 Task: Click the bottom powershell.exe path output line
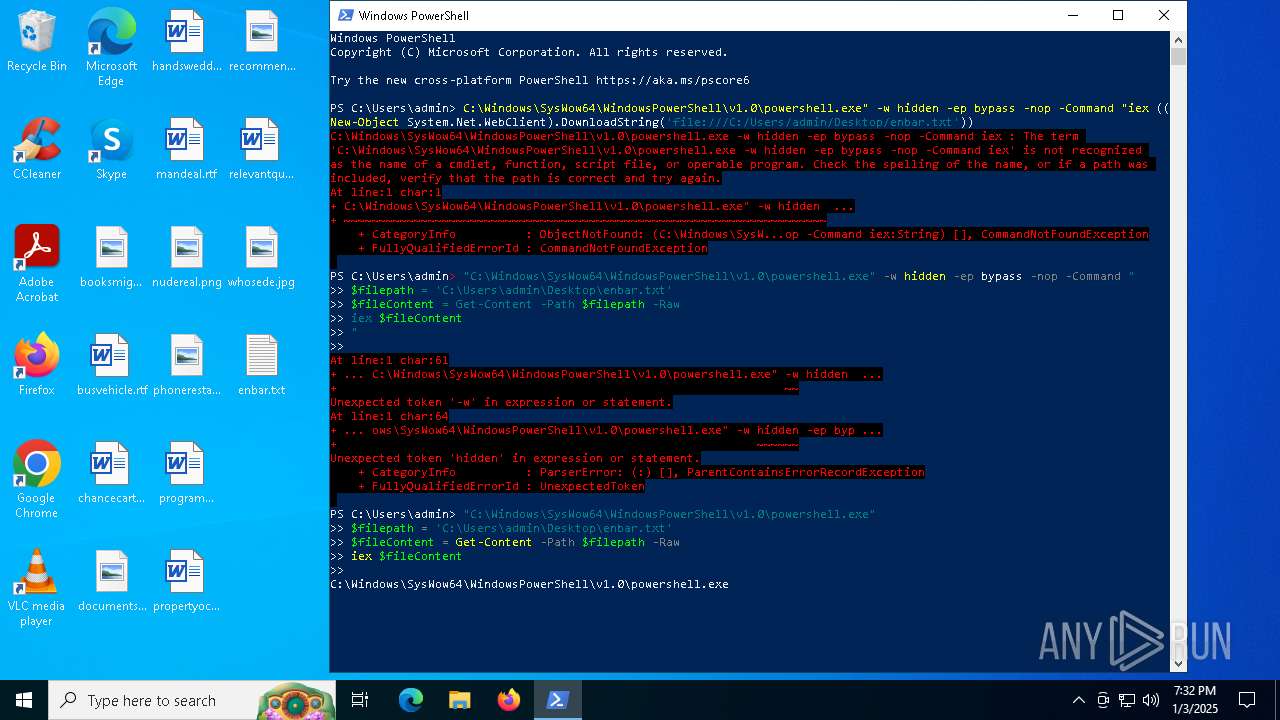529,584
